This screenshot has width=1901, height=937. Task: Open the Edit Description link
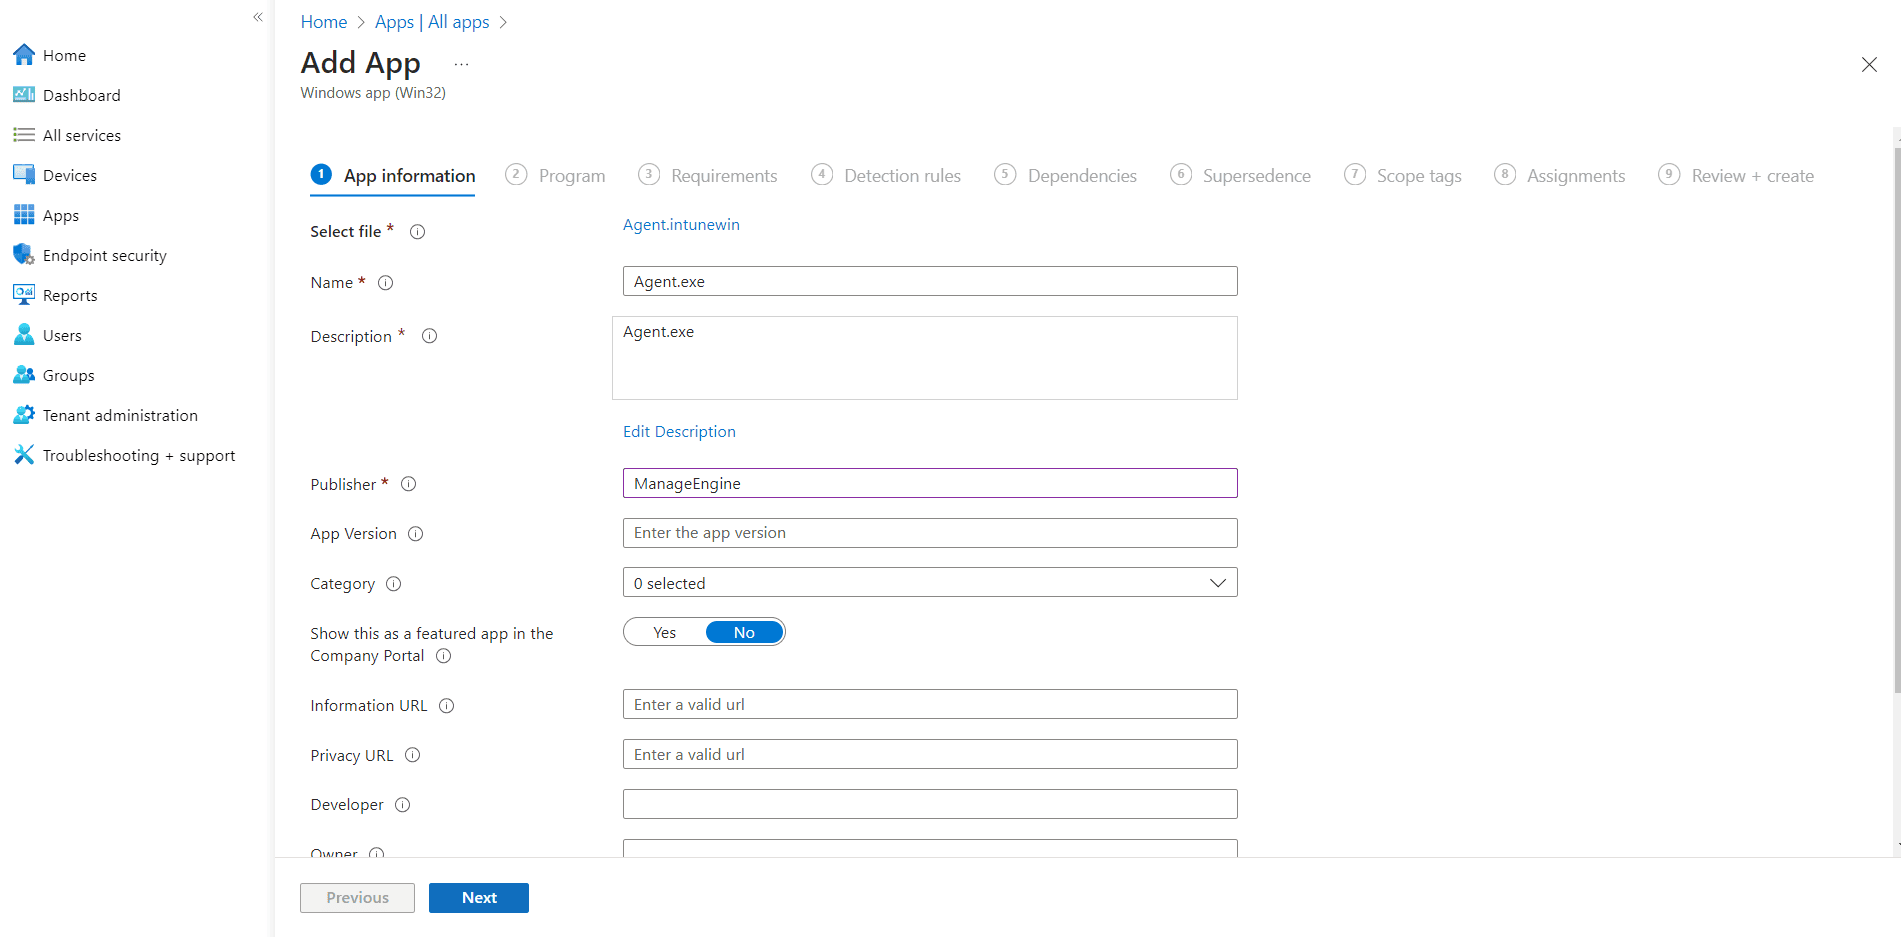679,432
